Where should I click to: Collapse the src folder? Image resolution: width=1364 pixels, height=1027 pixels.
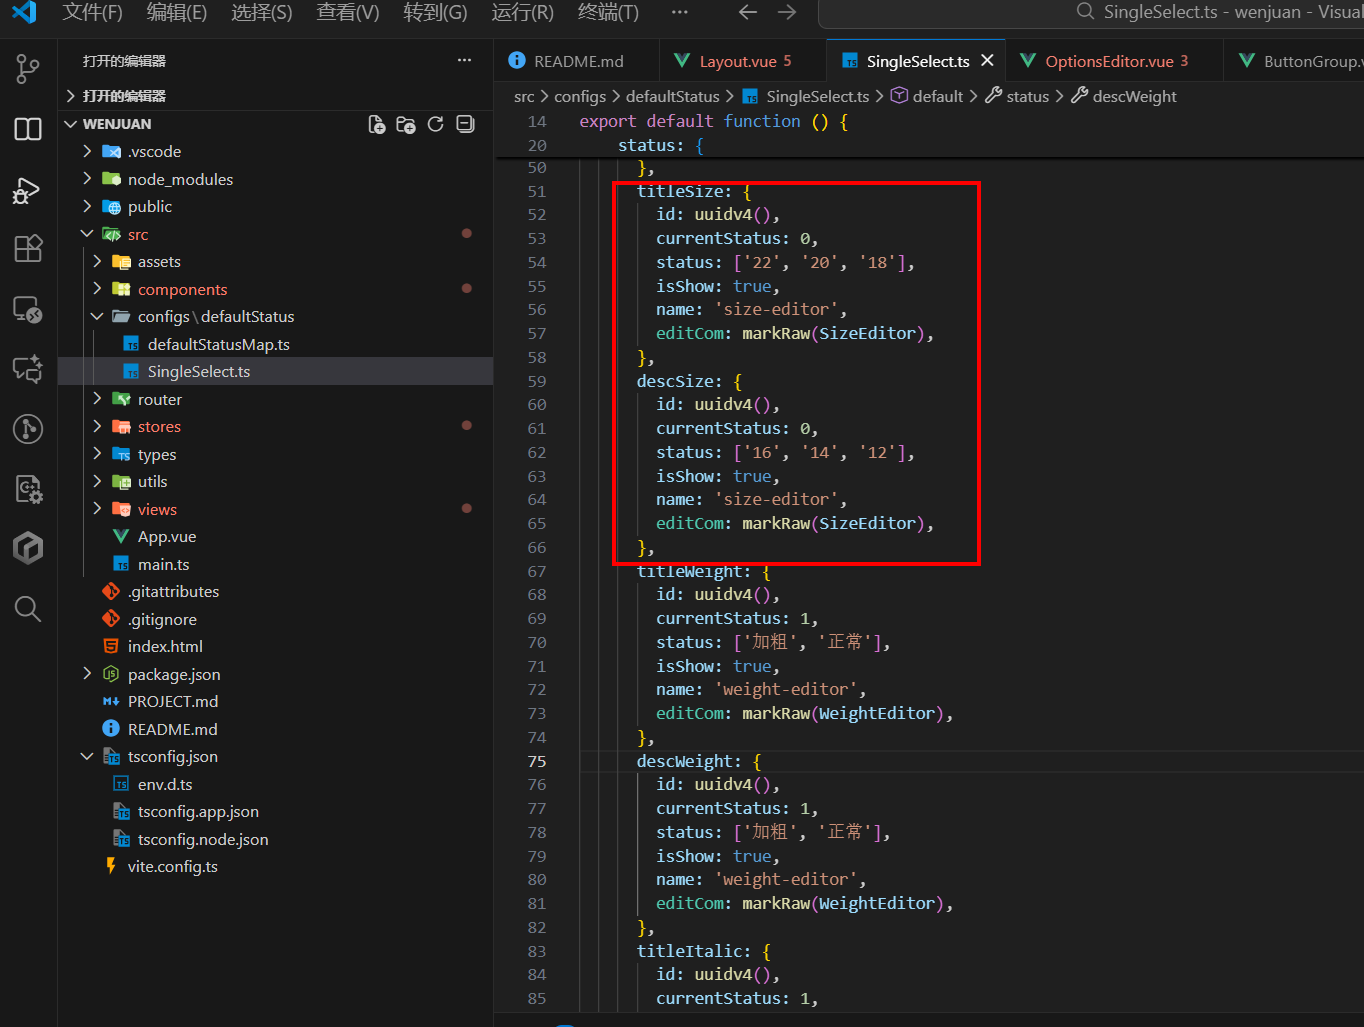click(87, 234)
